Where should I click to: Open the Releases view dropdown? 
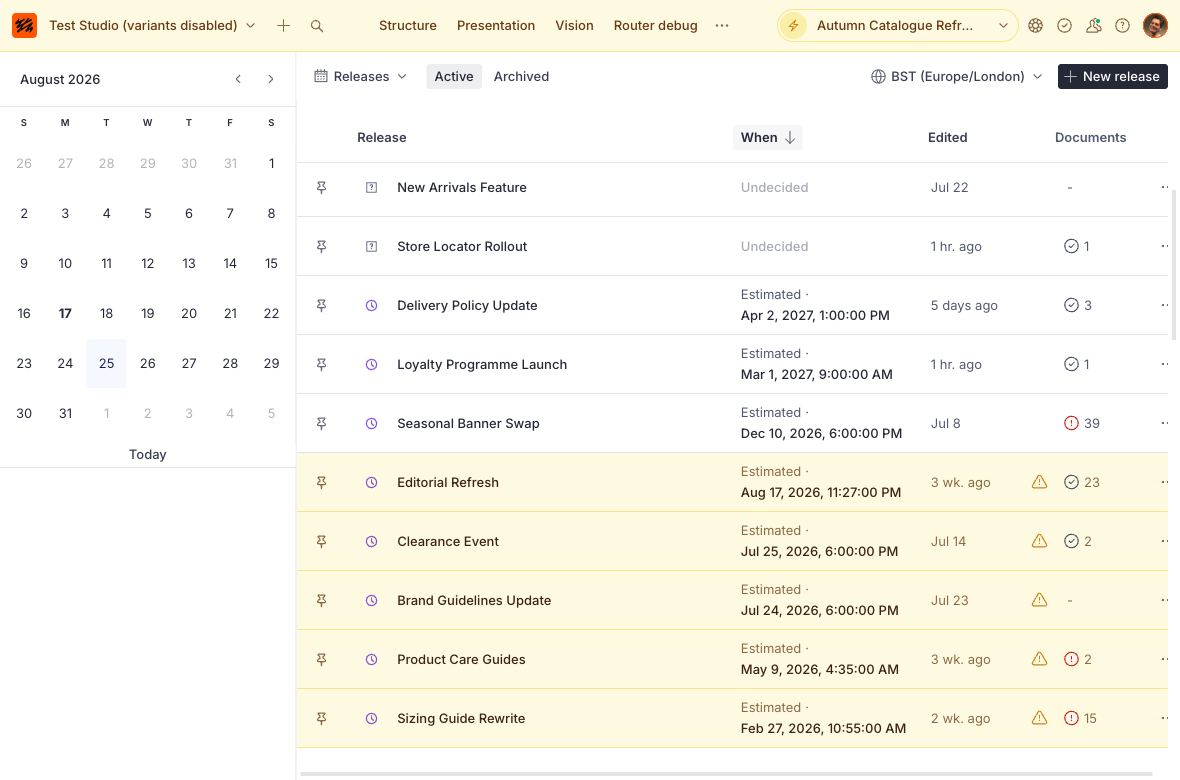[x=360, y=77]
